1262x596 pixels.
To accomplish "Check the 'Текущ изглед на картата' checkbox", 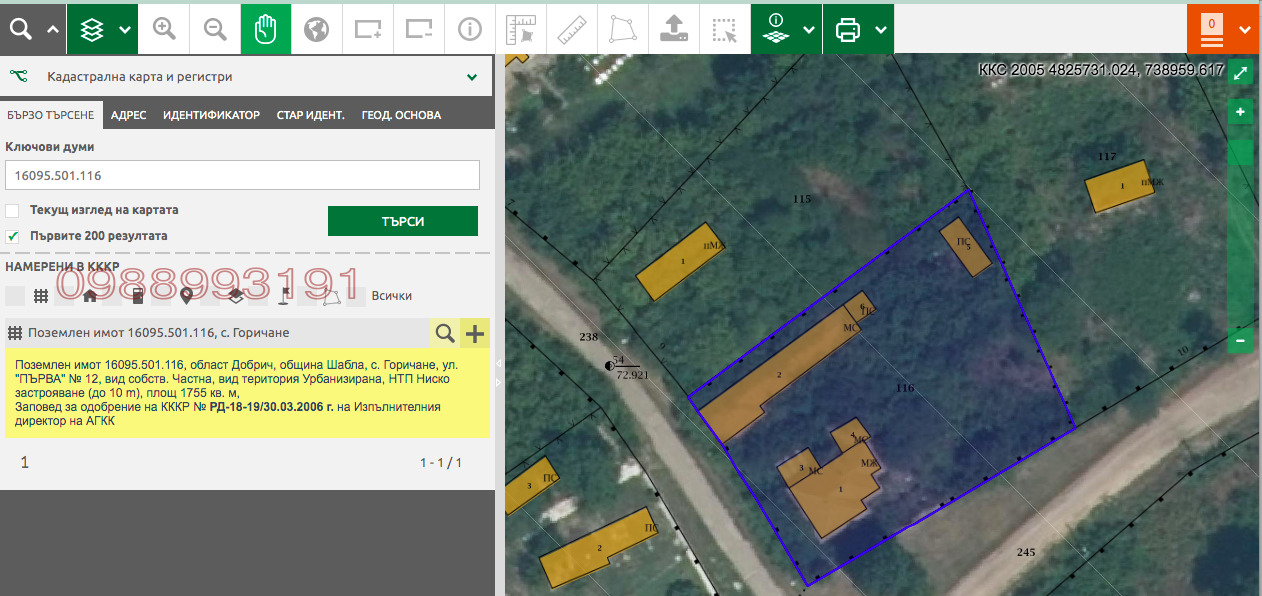I will [12, 211].
